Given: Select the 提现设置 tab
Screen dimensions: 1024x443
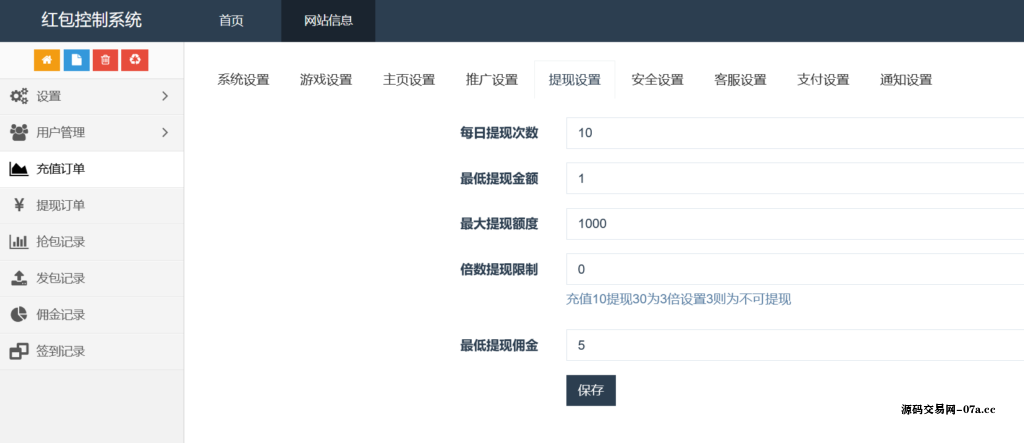Looking at the screenshot, I should [575, 80].
